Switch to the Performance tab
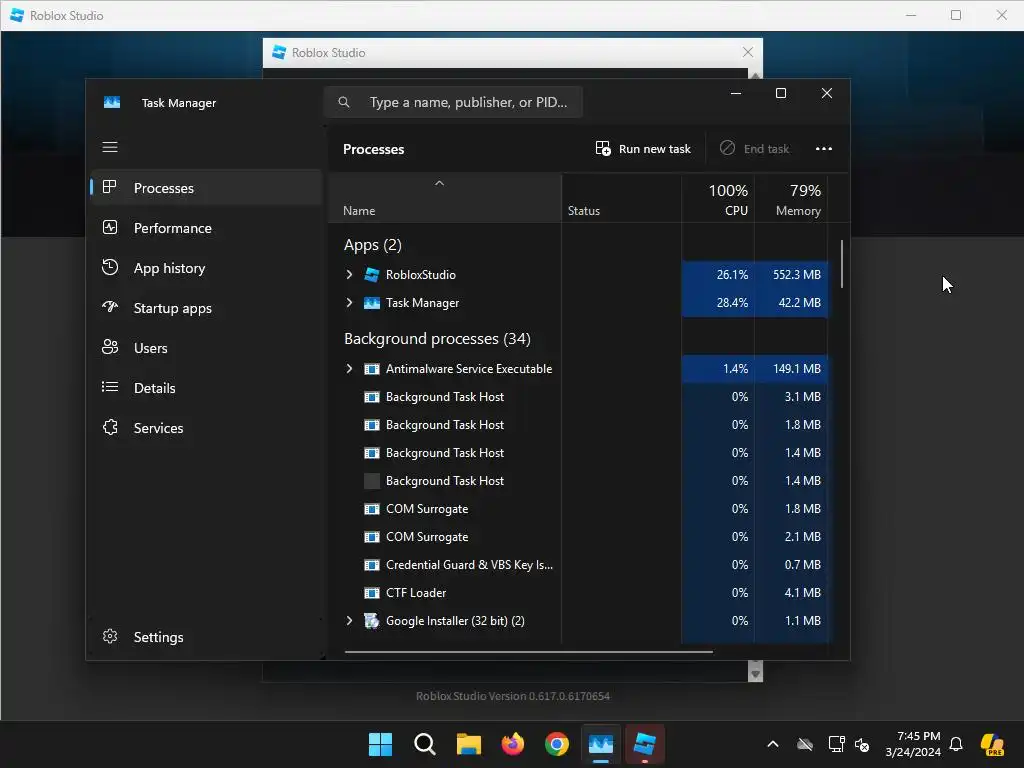Screen dimensions: 1024x768 (206, 228)
